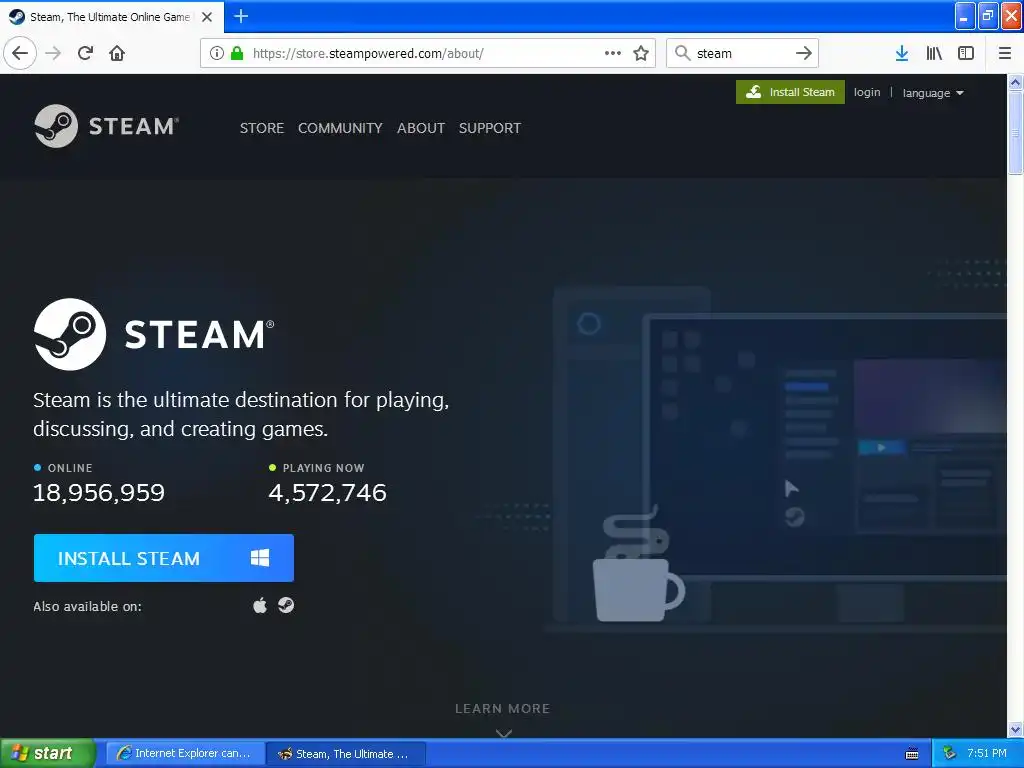Click into the search field containing steam
Screen dimensions: 1024x768
pyautogui.click(x=743, y=53)
